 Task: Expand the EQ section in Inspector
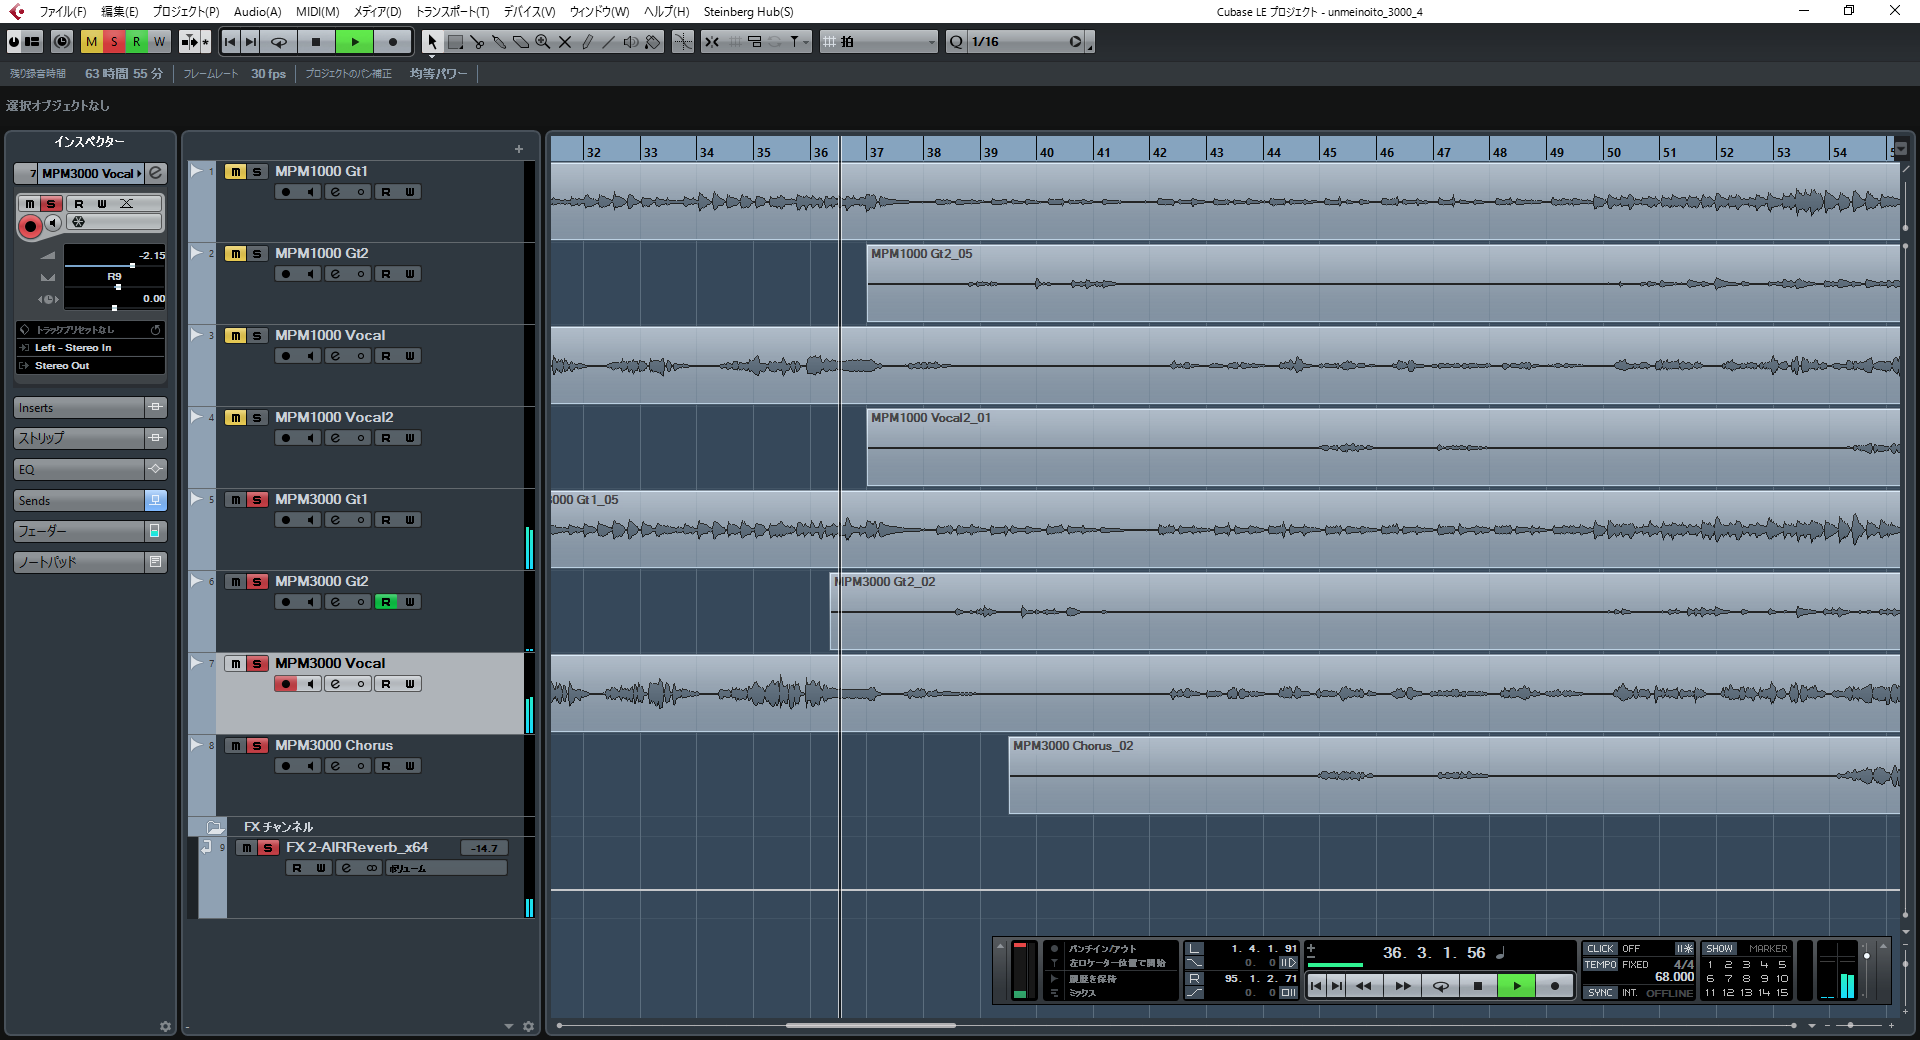click(80, 470)
